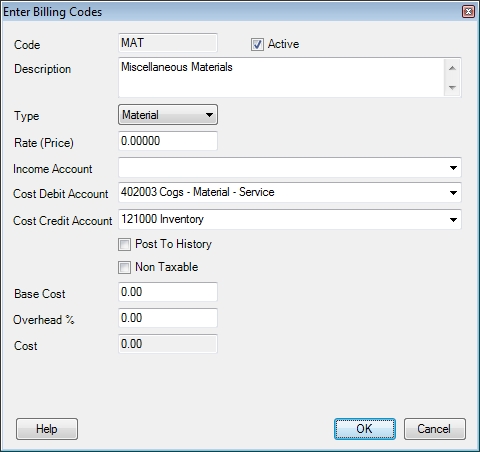Click into the Base Cost field
The height and width of the screenshot is (452, 480).
pos(168,292)
